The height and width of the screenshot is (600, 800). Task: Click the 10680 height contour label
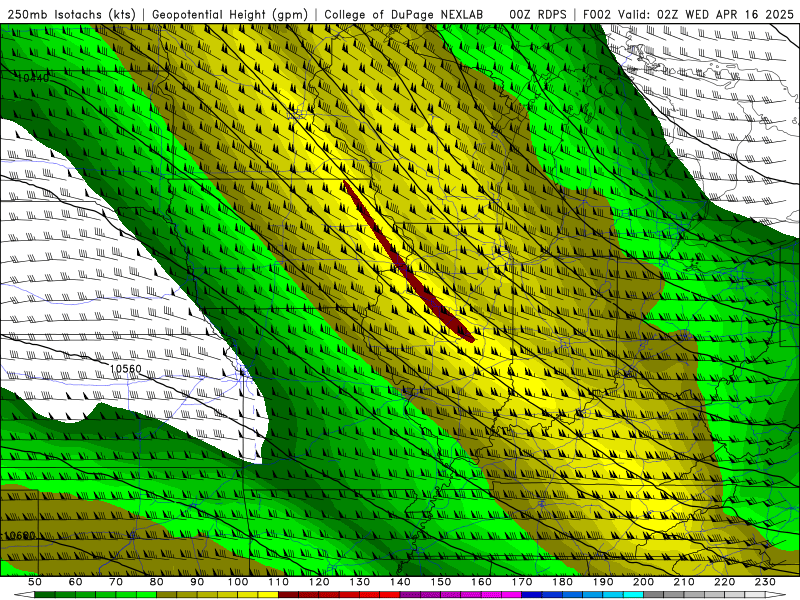click(20, 536)
